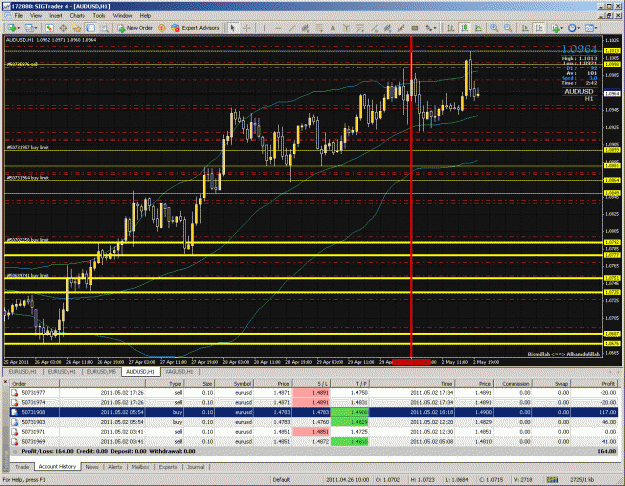Zoom out on the chart

(508, 28)
